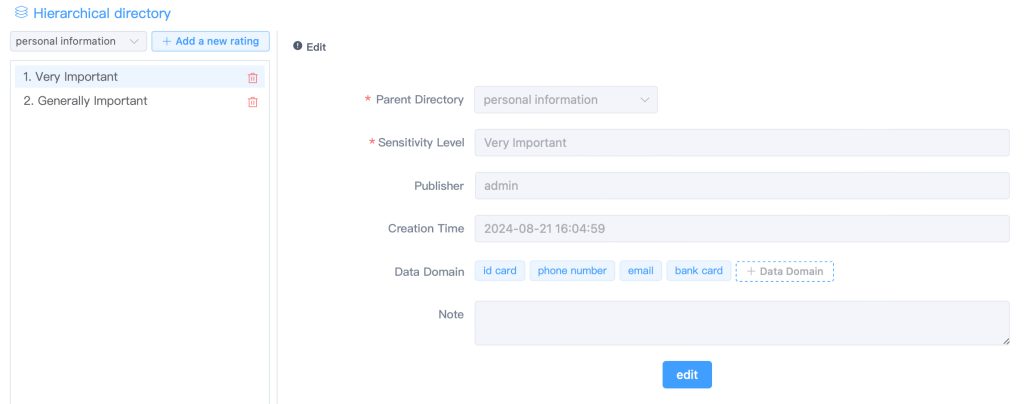Click the Creation Time label

[x=426, y=228]
